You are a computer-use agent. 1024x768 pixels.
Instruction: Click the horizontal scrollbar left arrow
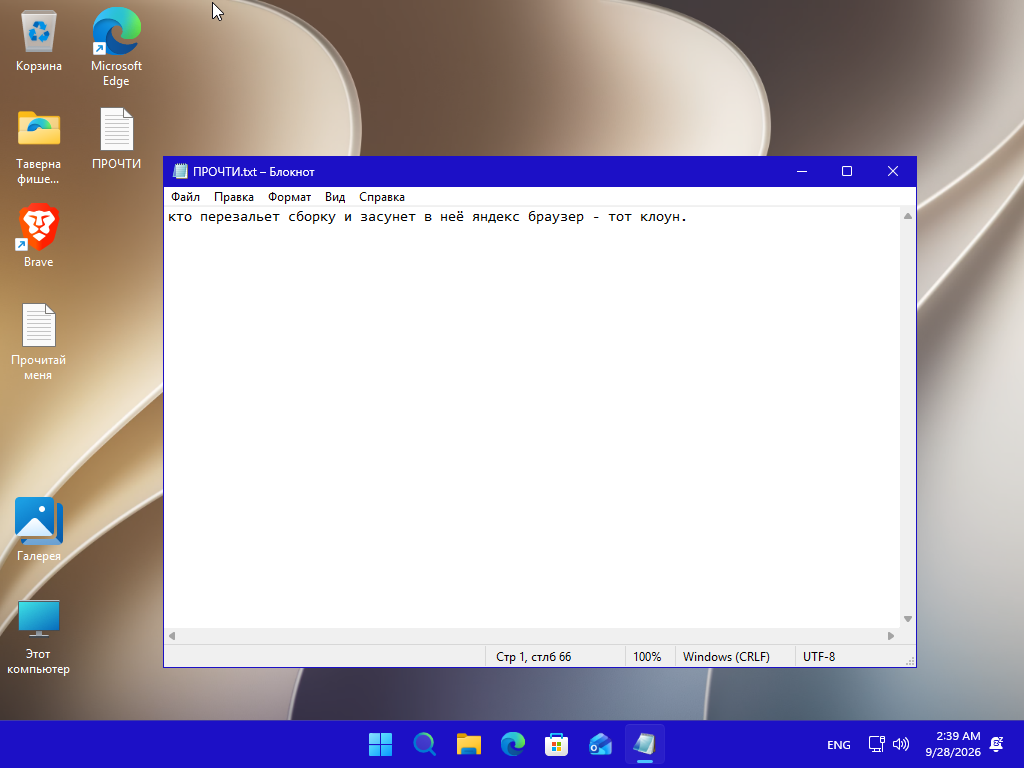coord(172,635)
